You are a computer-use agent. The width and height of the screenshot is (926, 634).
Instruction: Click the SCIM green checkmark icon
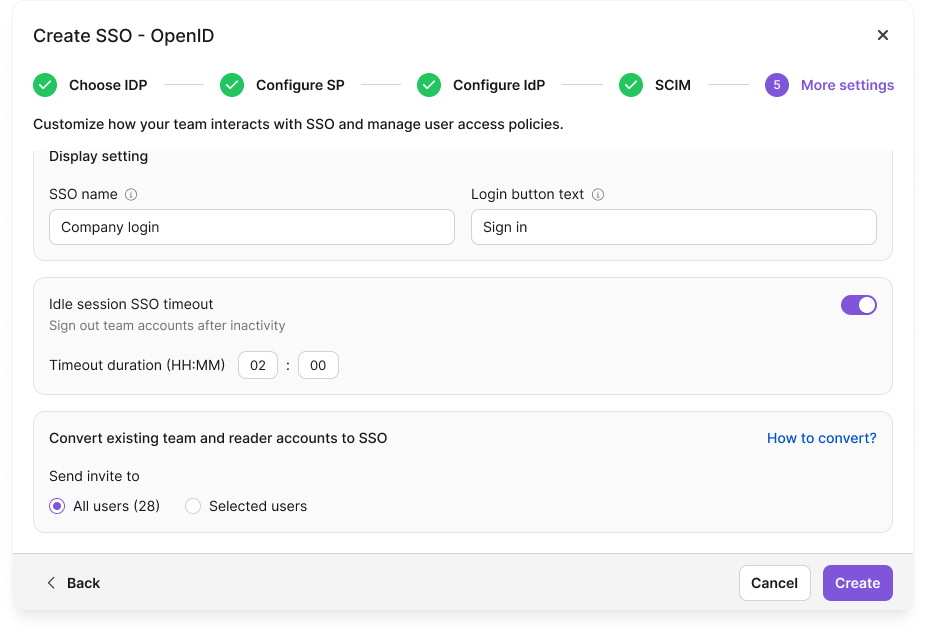631,85
